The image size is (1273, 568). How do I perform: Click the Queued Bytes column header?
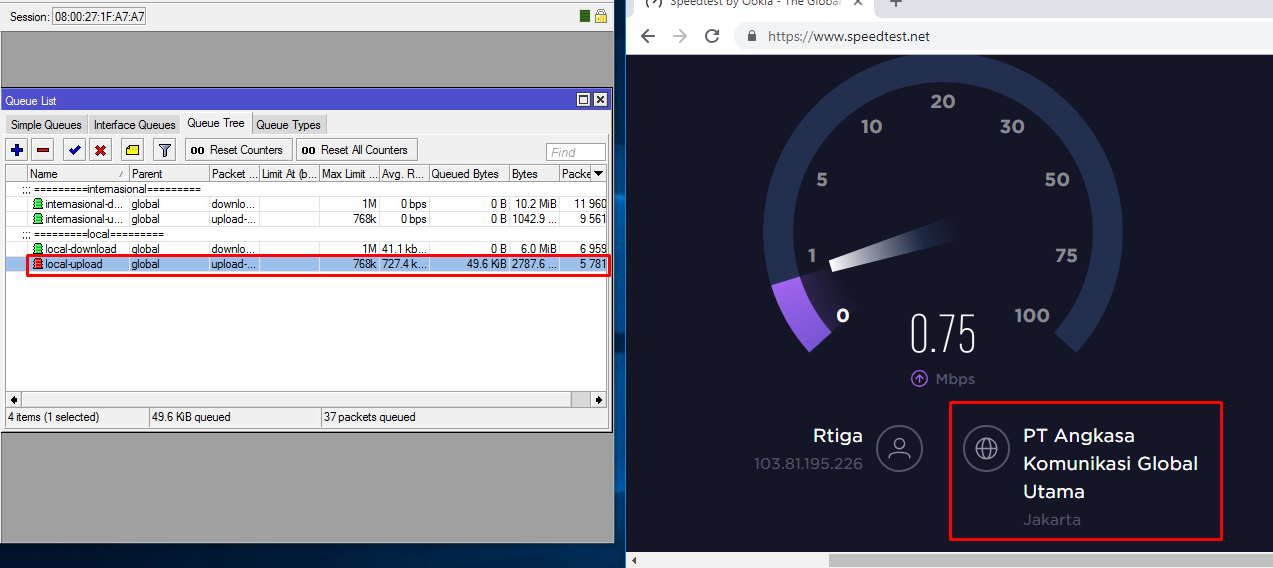coord(469,174)
